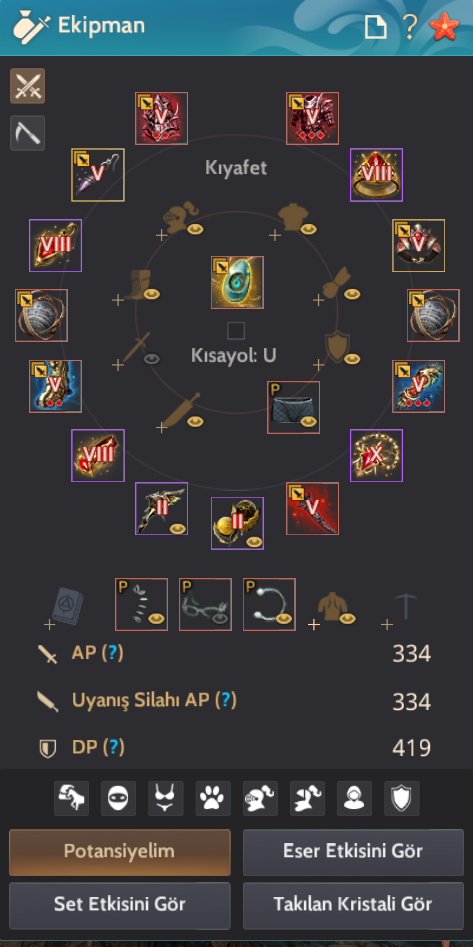Toggle underwear display icon in bottom row
Viewport: 473px width, 947px height.
(166, 798)
